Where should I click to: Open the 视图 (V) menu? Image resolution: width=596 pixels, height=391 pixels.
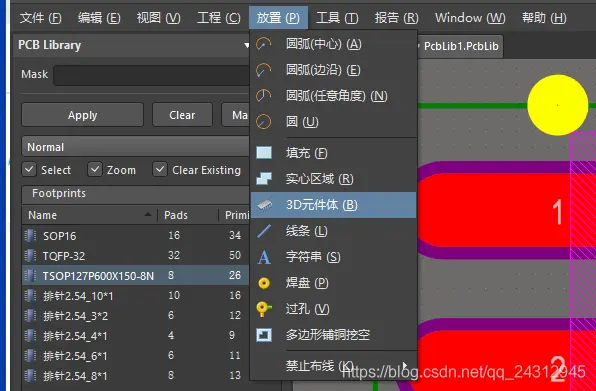159,18
